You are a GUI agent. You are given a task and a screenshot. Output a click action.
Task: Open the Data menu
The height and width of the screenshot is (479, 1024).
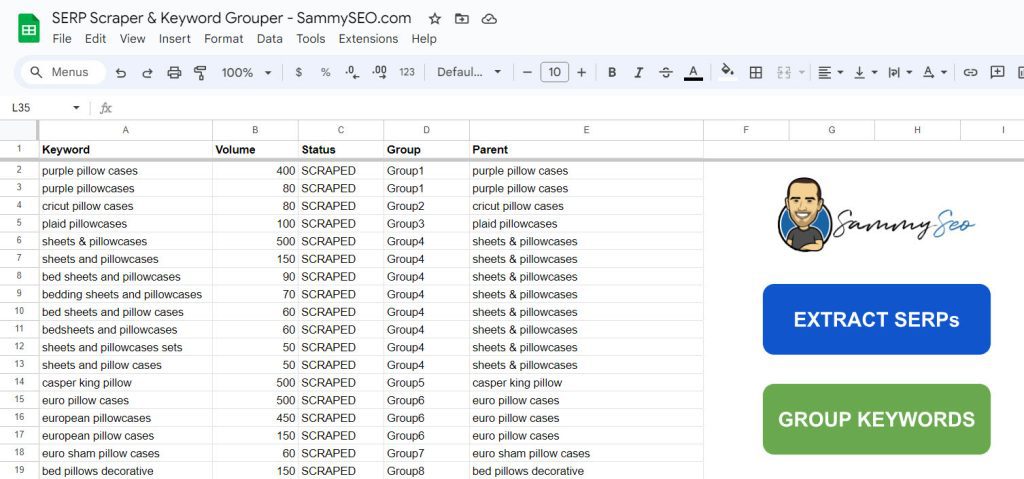[x=270, y=39]
